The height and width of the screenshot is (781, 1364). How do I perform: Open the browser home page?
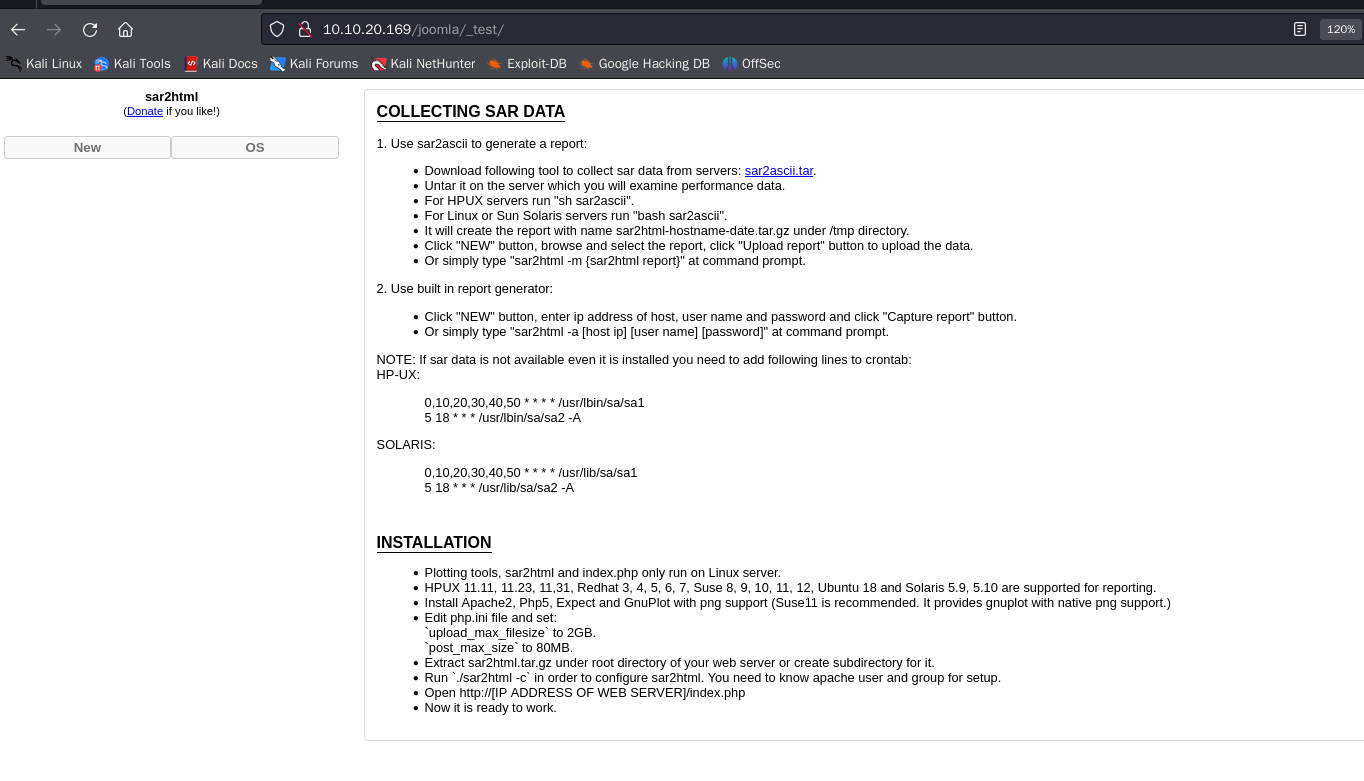tap(125, 29)
